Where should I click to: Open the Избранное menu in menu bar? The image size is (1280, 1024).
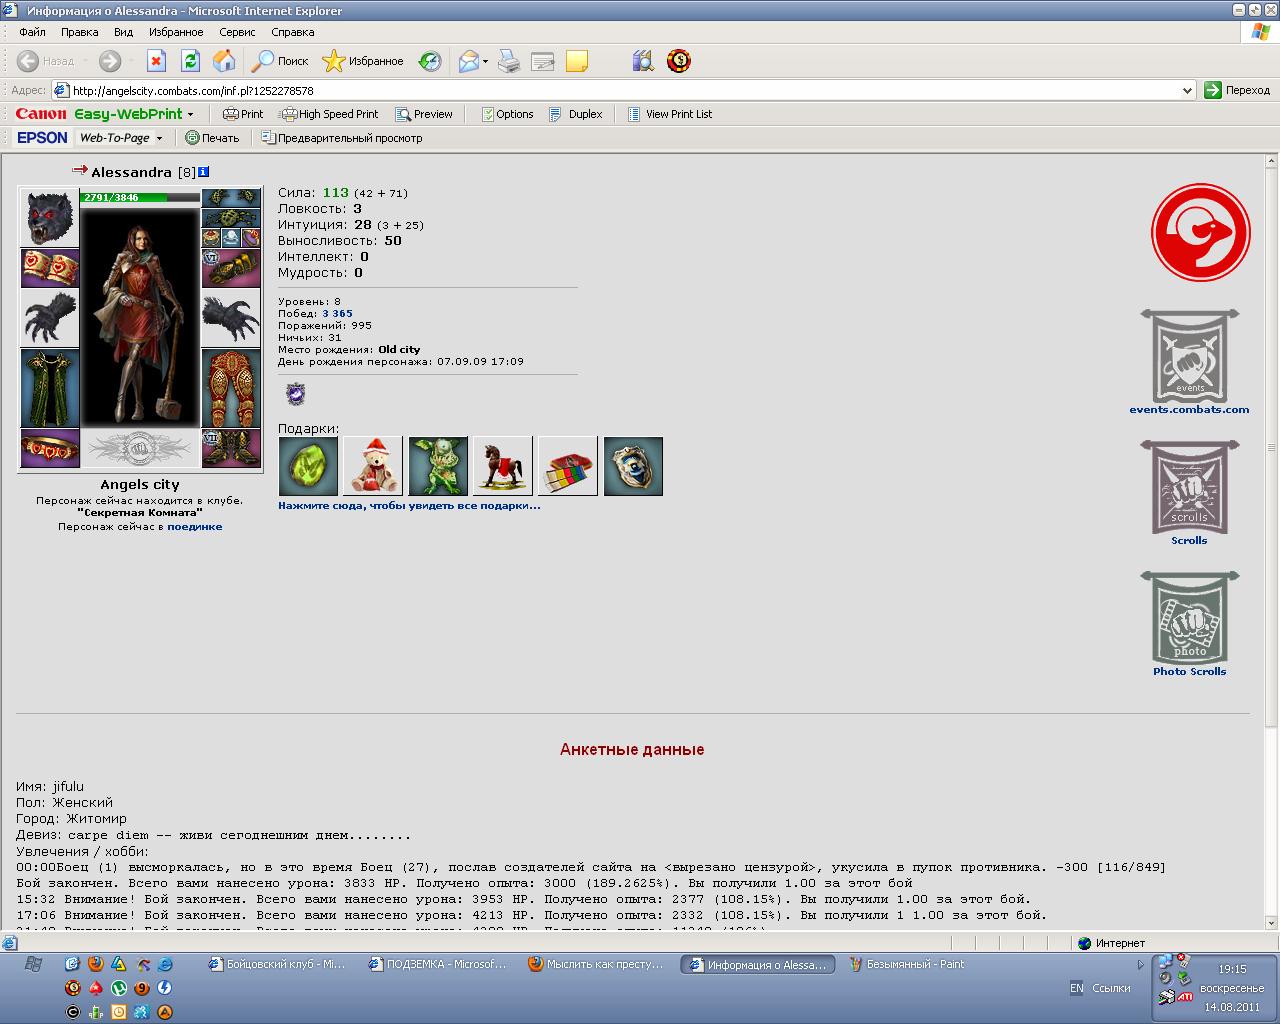click(x=176, y=32)
